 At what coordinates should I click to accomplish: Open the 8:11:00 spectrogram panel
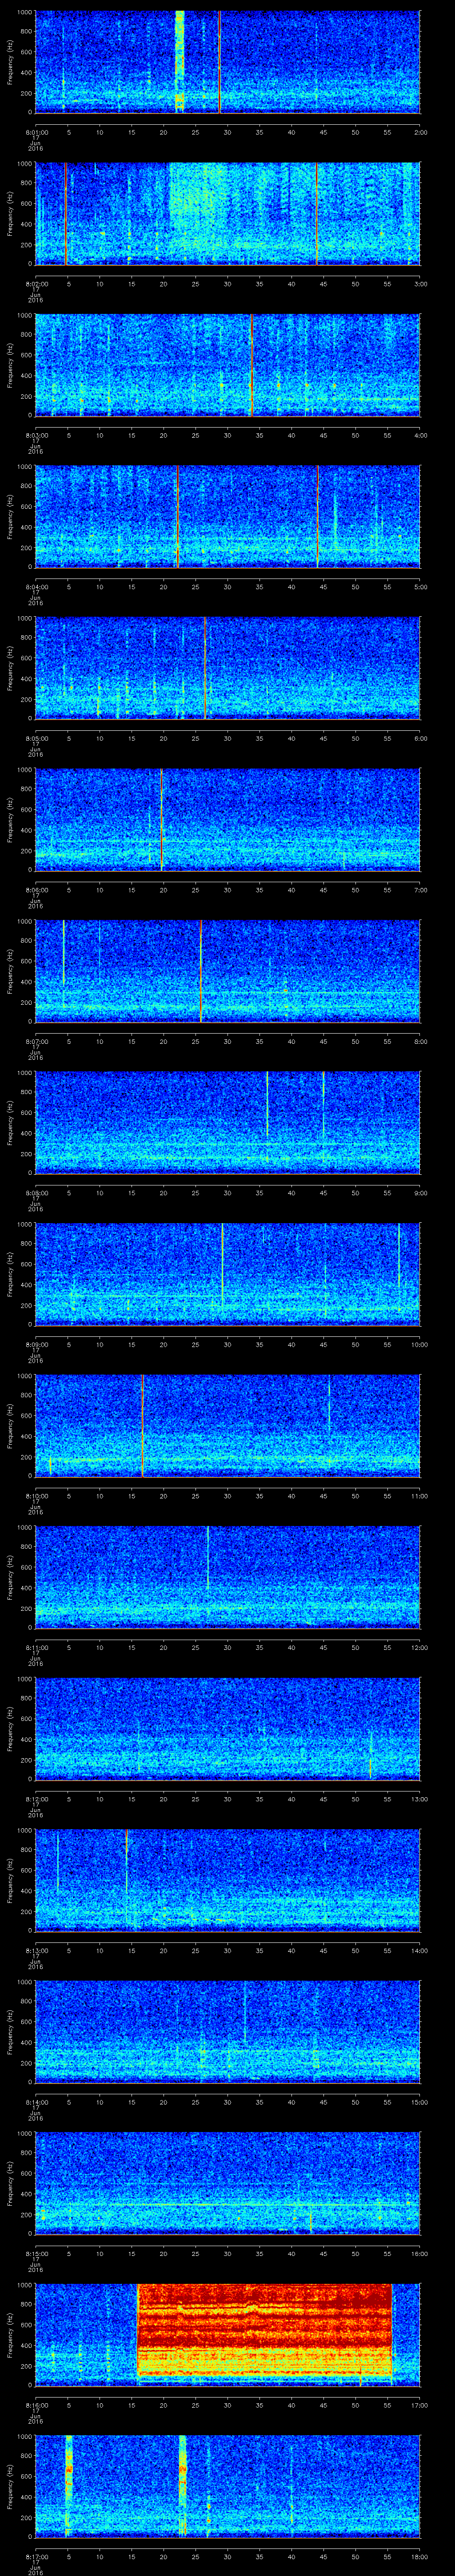click(x=228, y=1577)
